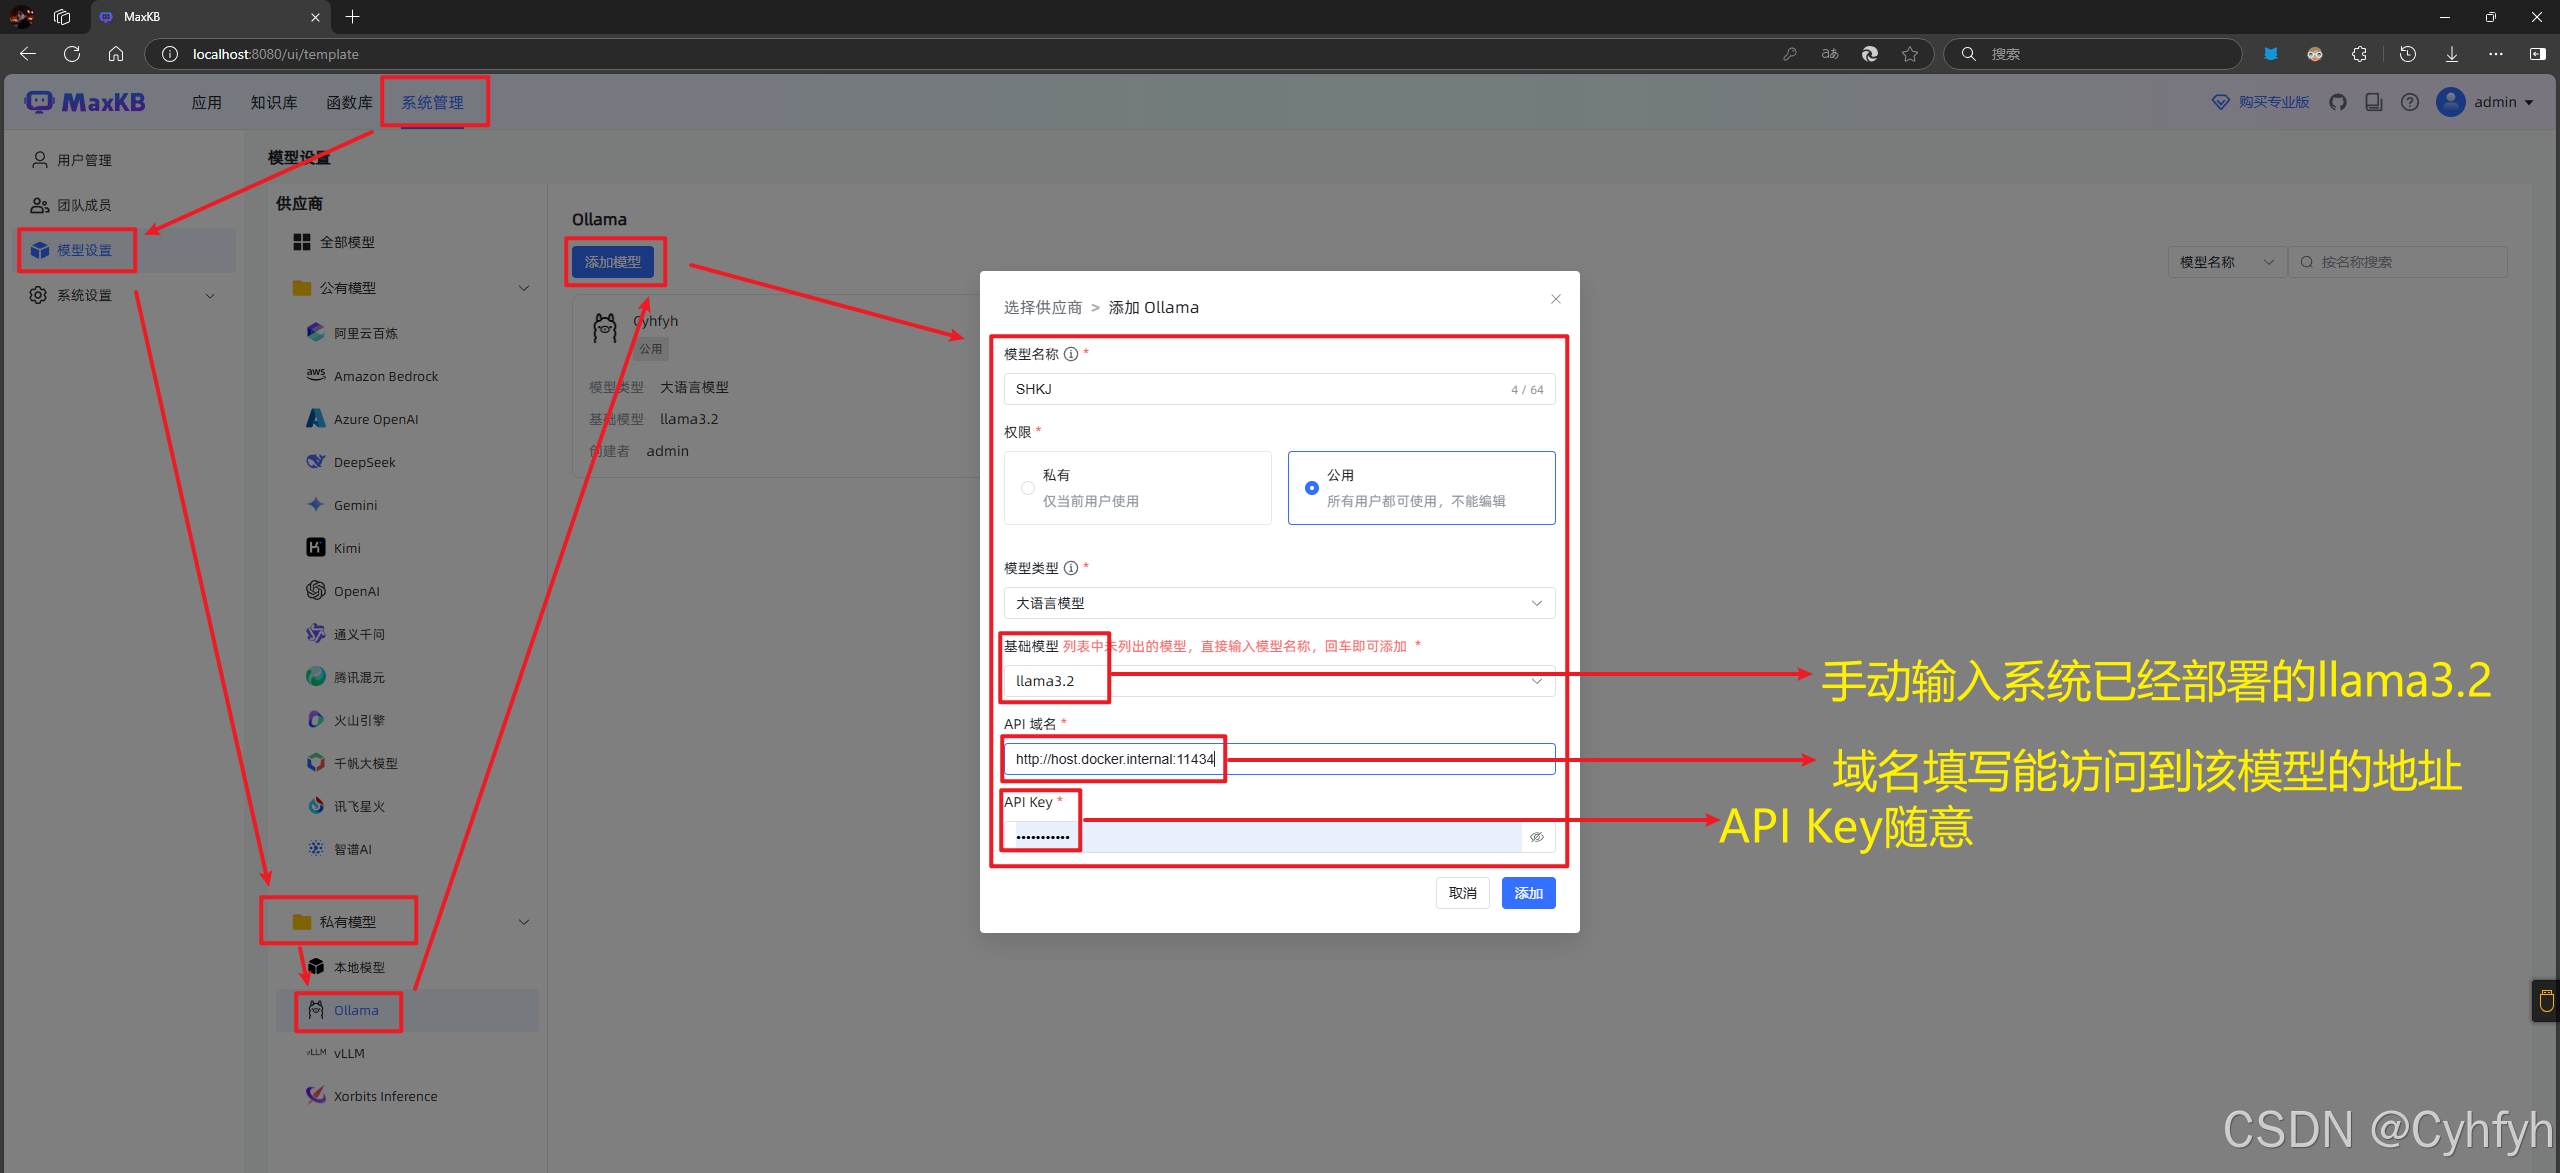2560x1173 pixels.
Task: Collapse the 私有模型 folder chevron
Action: click(x=524, y=922)
